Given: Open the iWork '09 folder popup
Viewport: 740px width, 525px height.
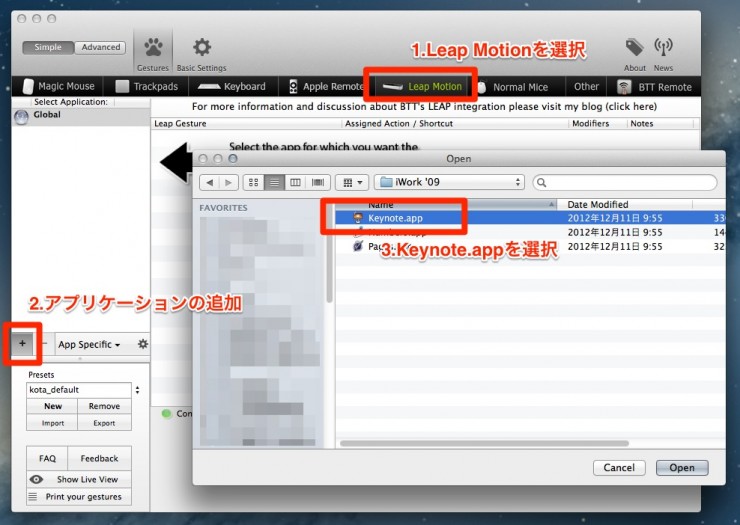Looking at the screenshot, I should [450, 182].
